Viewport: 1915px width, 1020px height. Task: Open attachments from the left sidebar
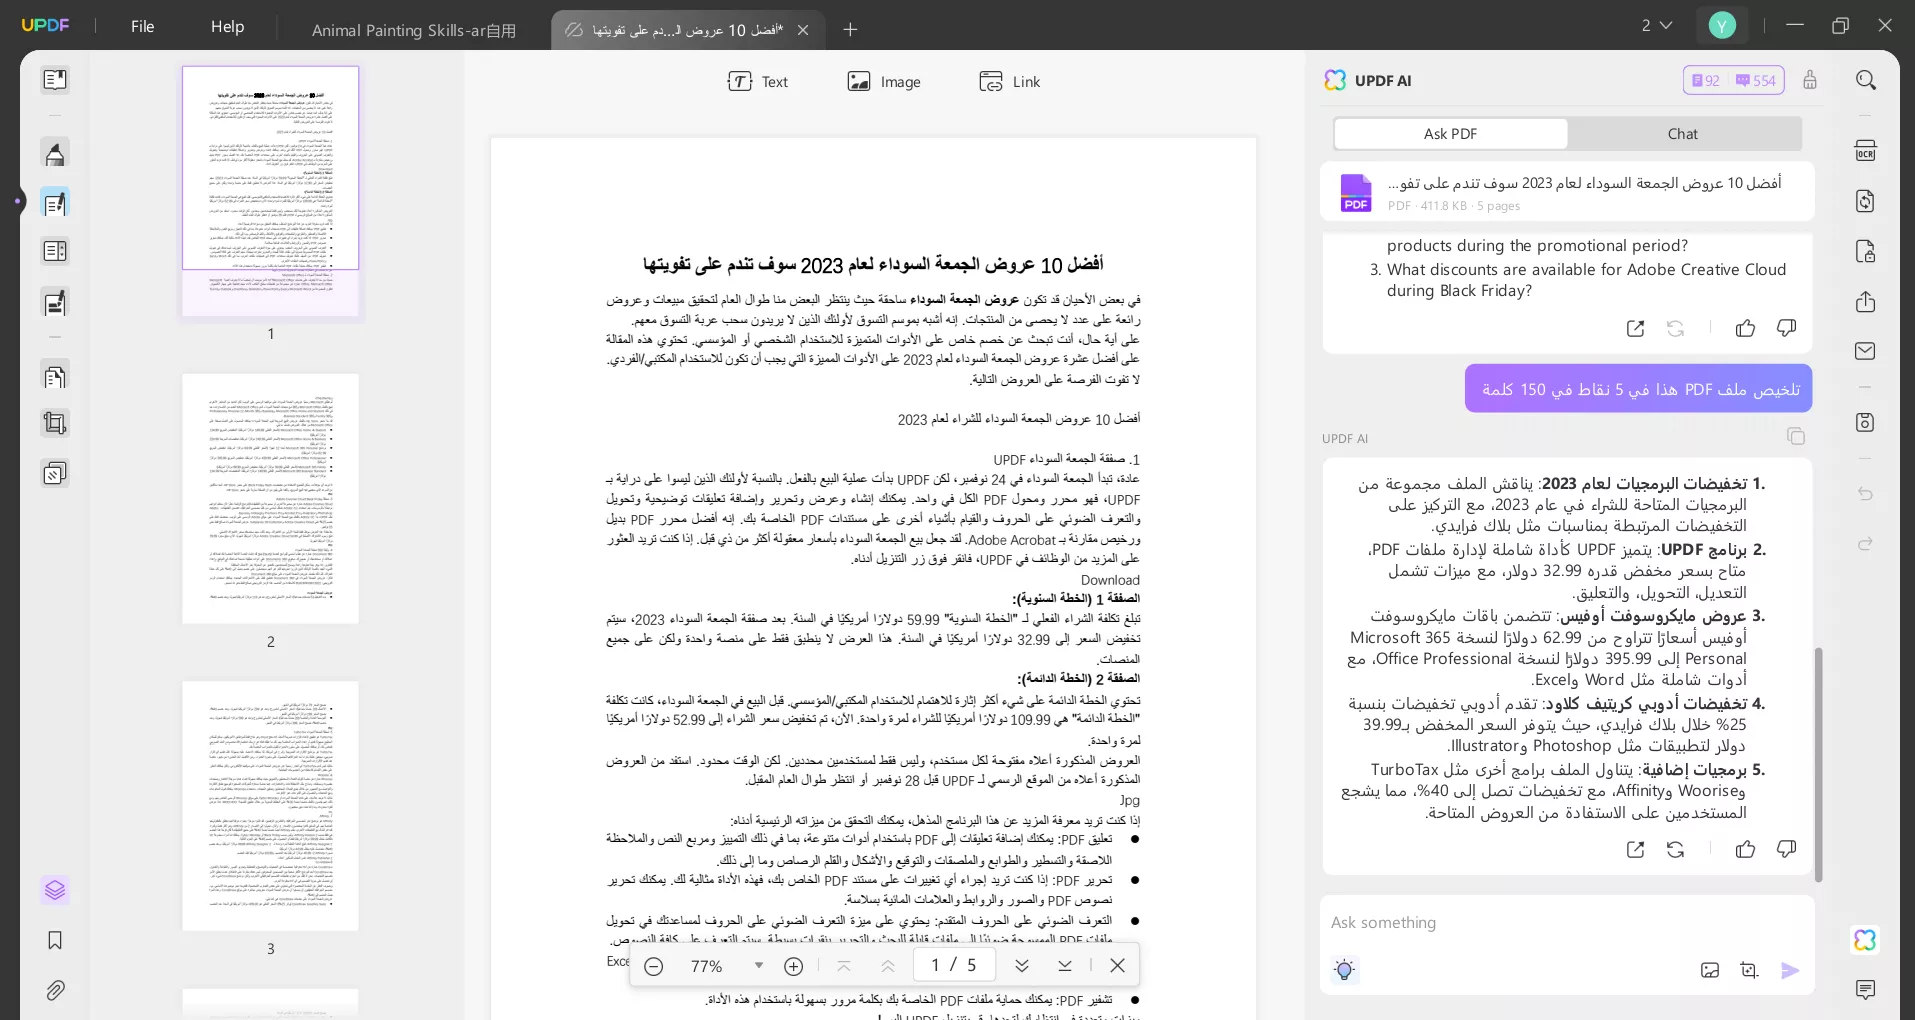tap(55, 990)
